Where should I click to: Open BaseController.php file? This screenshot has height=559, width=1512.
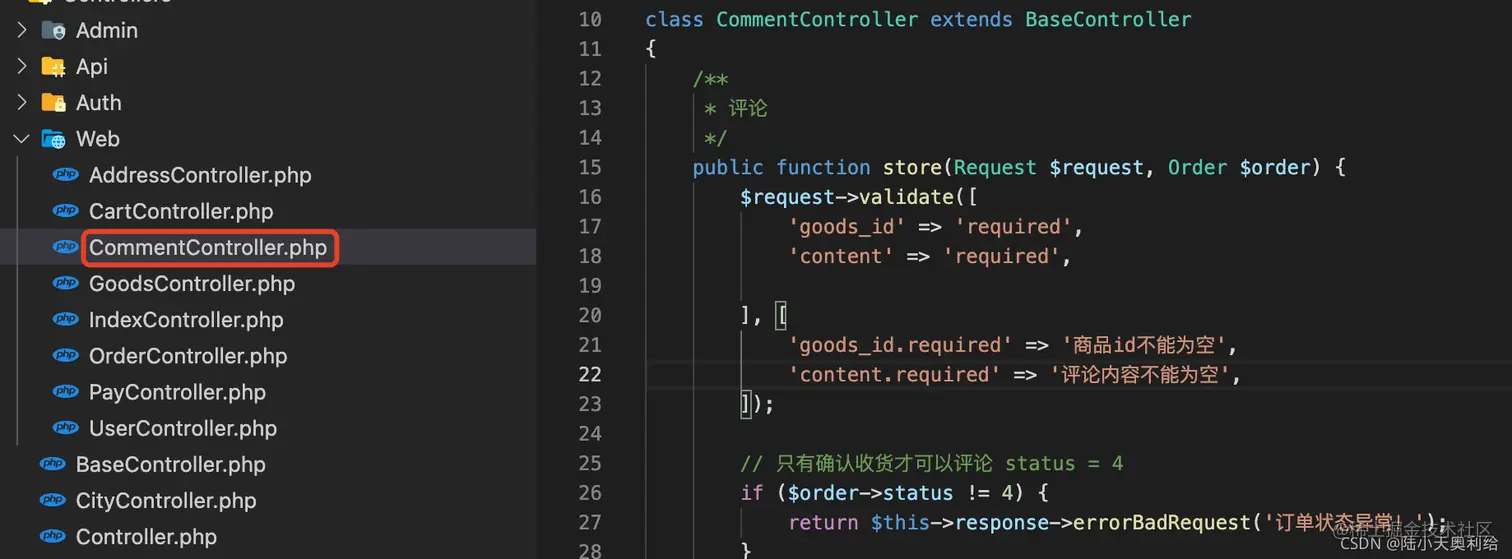pyautogui.click(x=171, y=464)
